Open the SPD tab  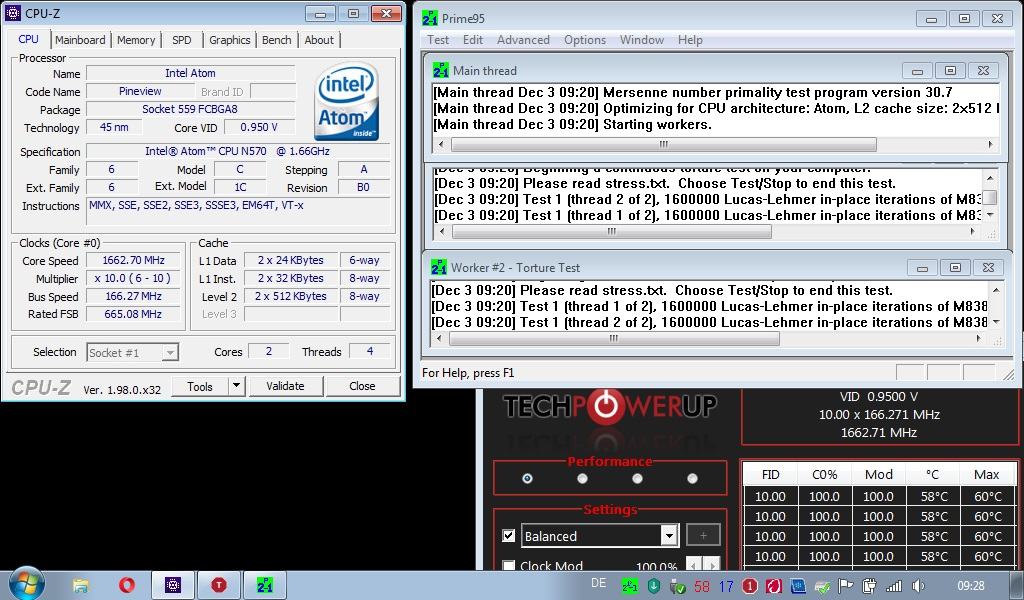(x=182, y=40)
